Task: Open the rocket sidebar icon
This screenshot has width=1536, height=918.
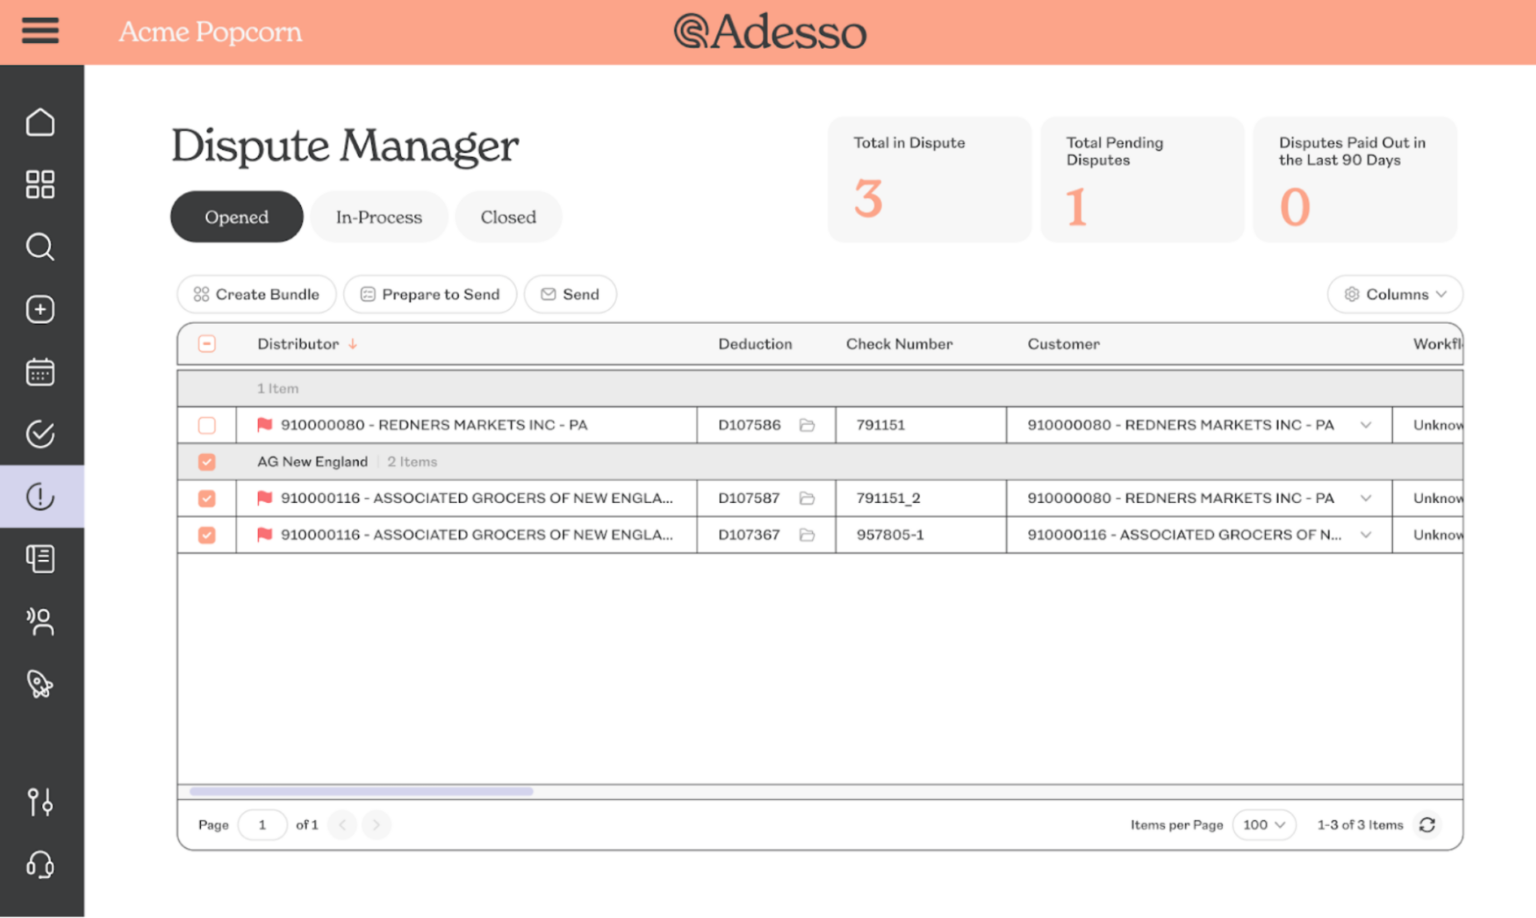Action: coord(40,684)
